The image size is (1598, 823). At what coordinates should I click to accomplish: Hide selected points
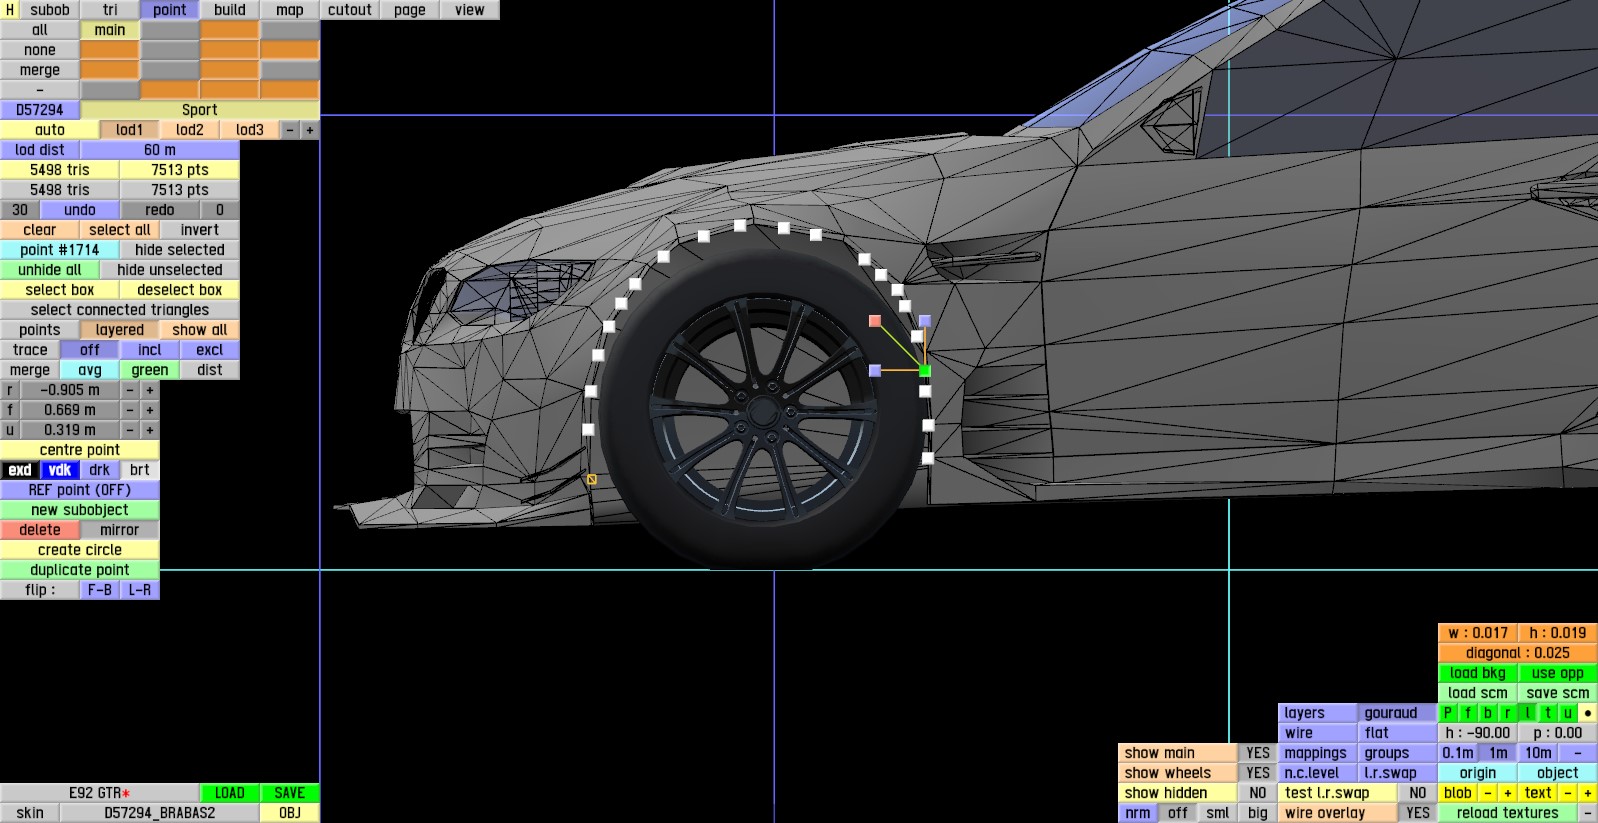coord(180,250)
